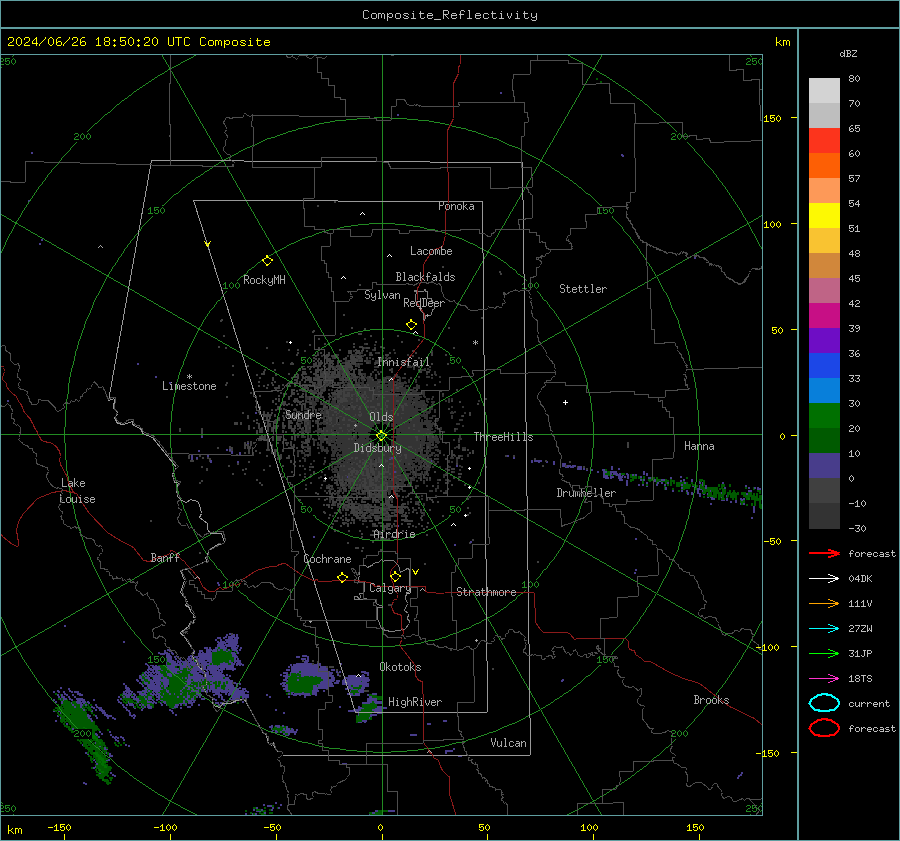Image resolution: width=900 pixels, height=841 pixels.
Task: Select the Sylvan label
Action: tap(382, 295)
